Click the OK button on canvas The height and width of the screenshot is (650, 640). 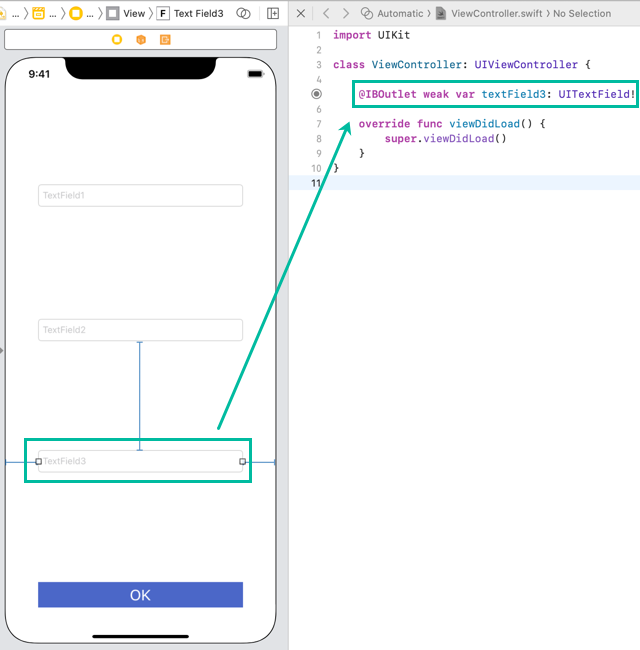(141, 595)
